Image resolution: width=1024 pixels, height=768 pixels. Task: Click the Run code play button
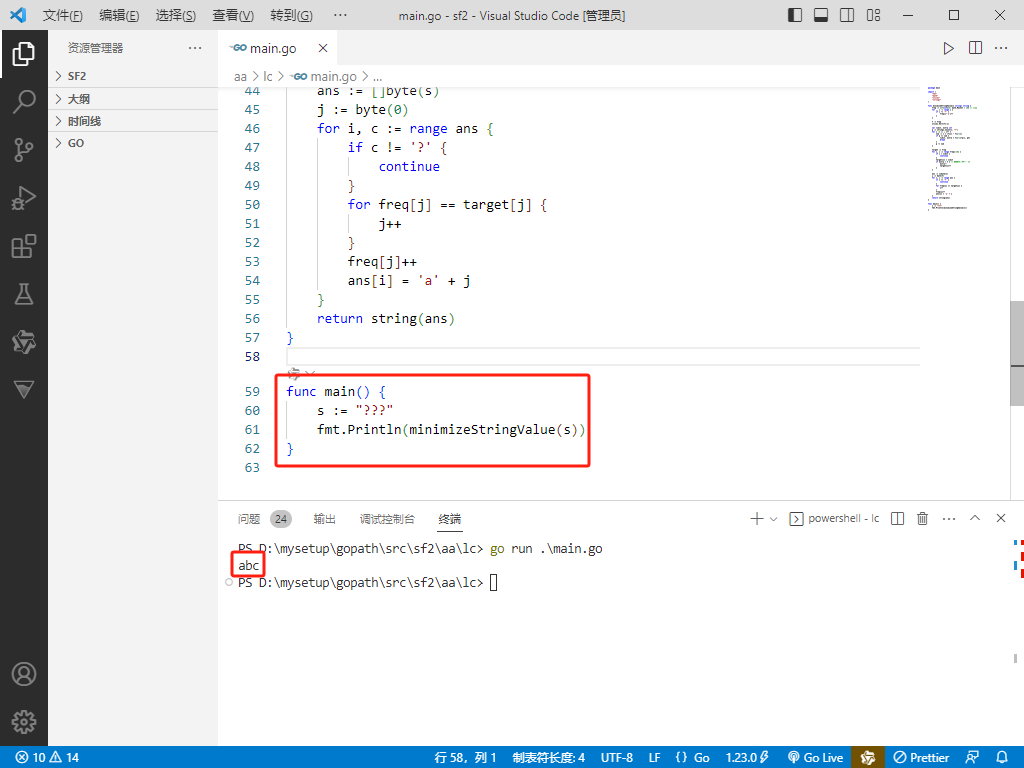[948, 48]
